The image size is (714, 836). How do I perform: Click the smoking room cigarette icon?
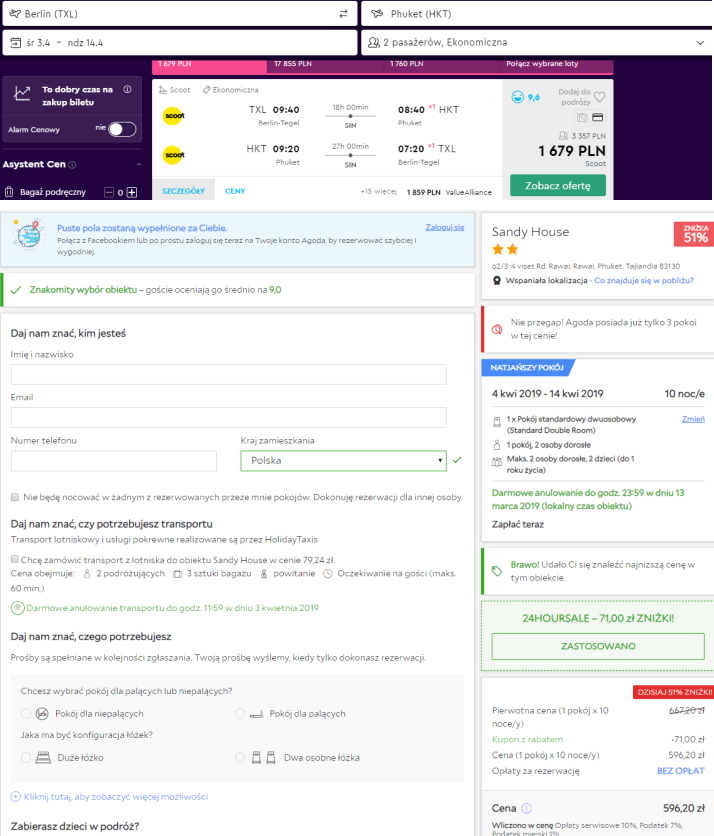tap(256, 714)
